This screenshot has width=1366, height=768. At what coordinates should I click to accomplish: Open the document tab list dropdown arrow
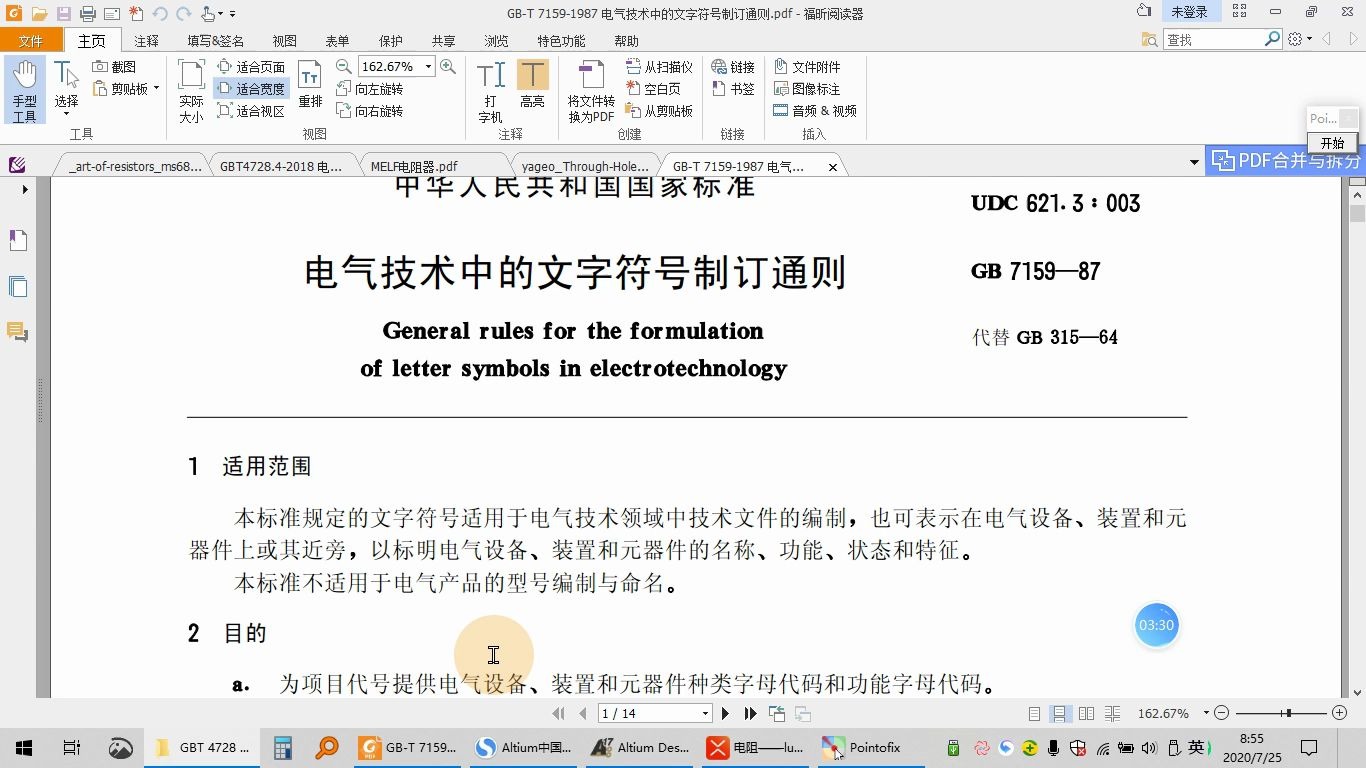click(1194, 162)
